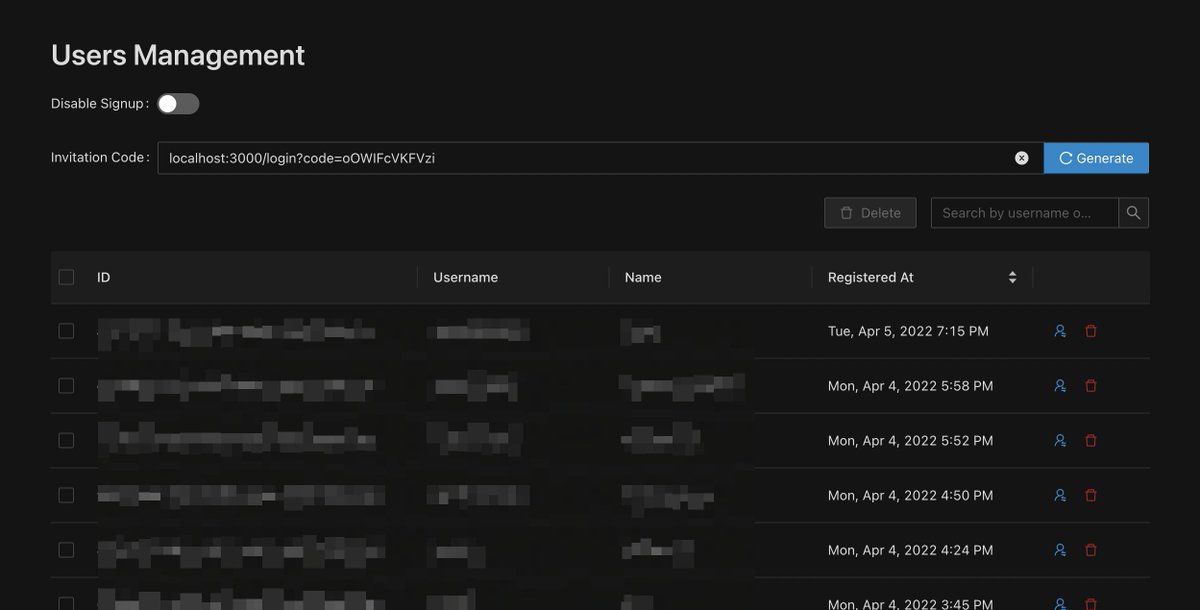Open user icon for Apr 4 4:50 PM row

pyautogui.click(x=1060, y=495)
